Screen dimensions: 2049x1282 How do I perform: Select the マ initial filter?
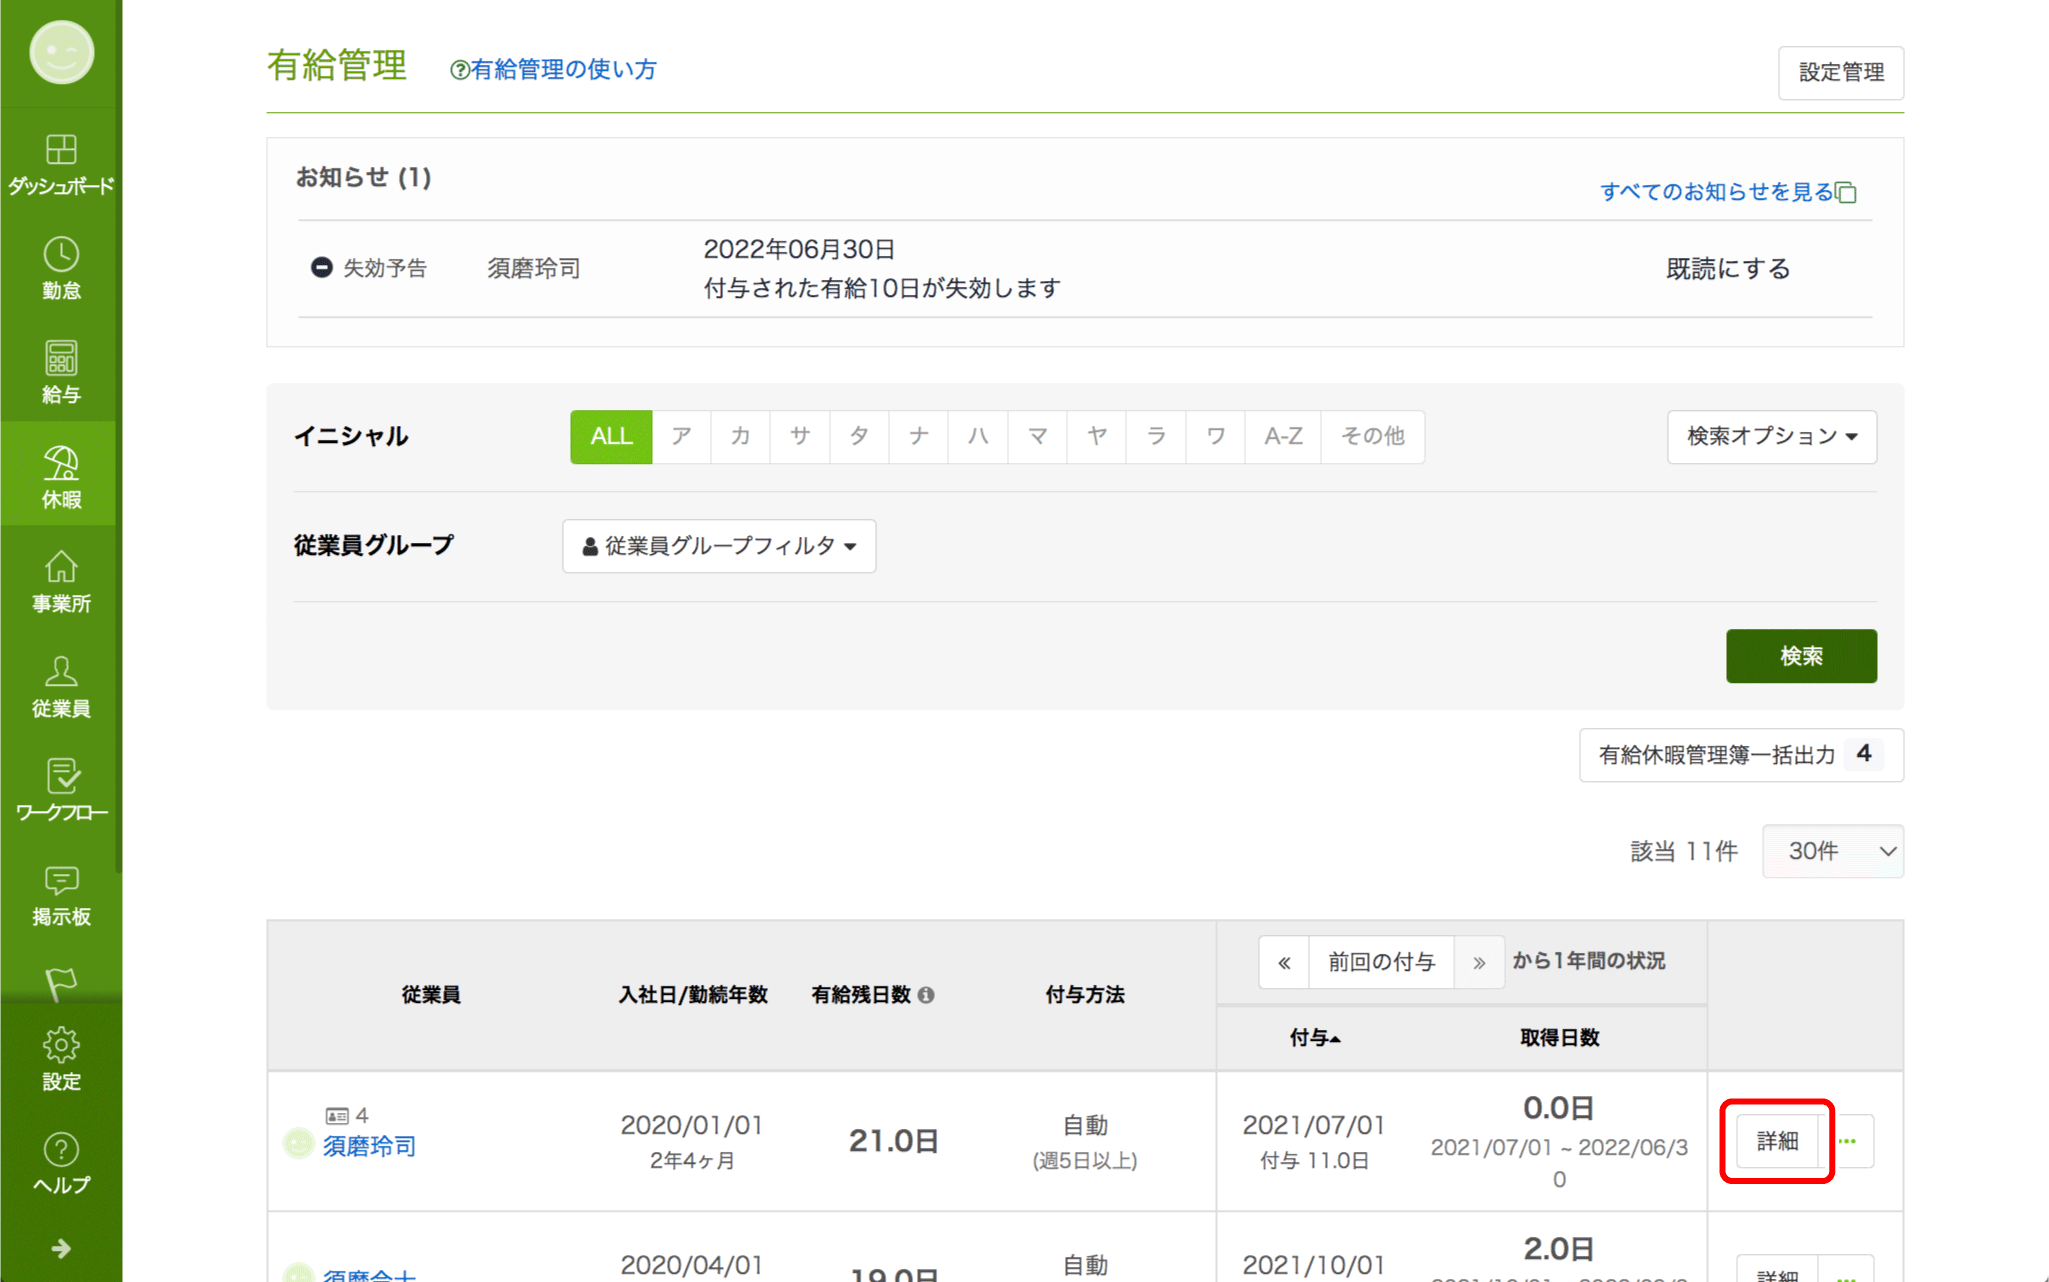click(x=1037, y=436)
